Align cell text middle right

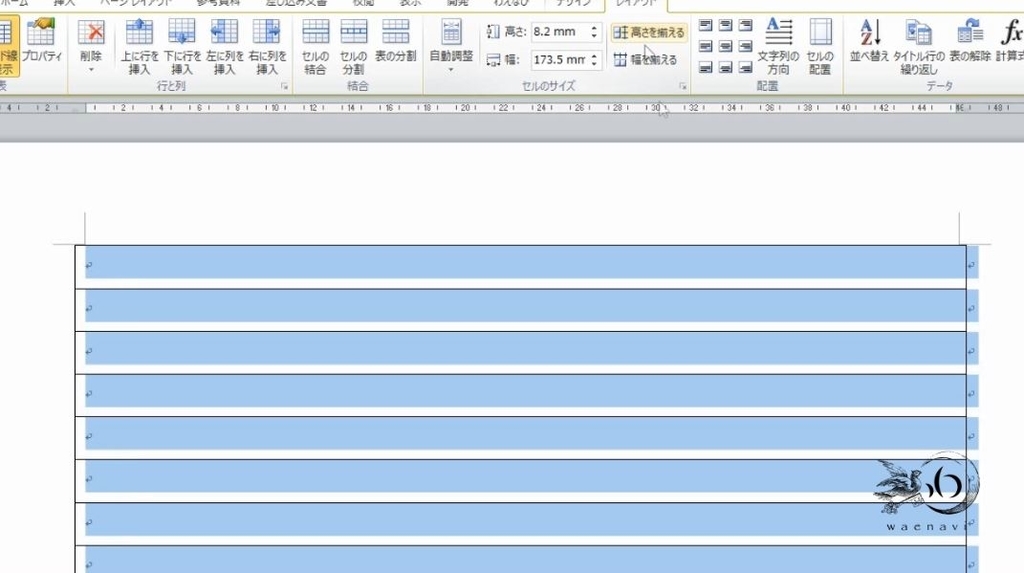(x=745, y=46)
